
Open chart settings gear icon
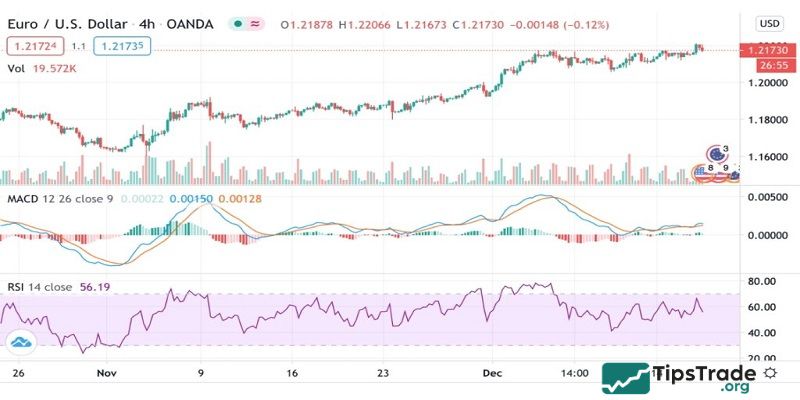[772, 372]
